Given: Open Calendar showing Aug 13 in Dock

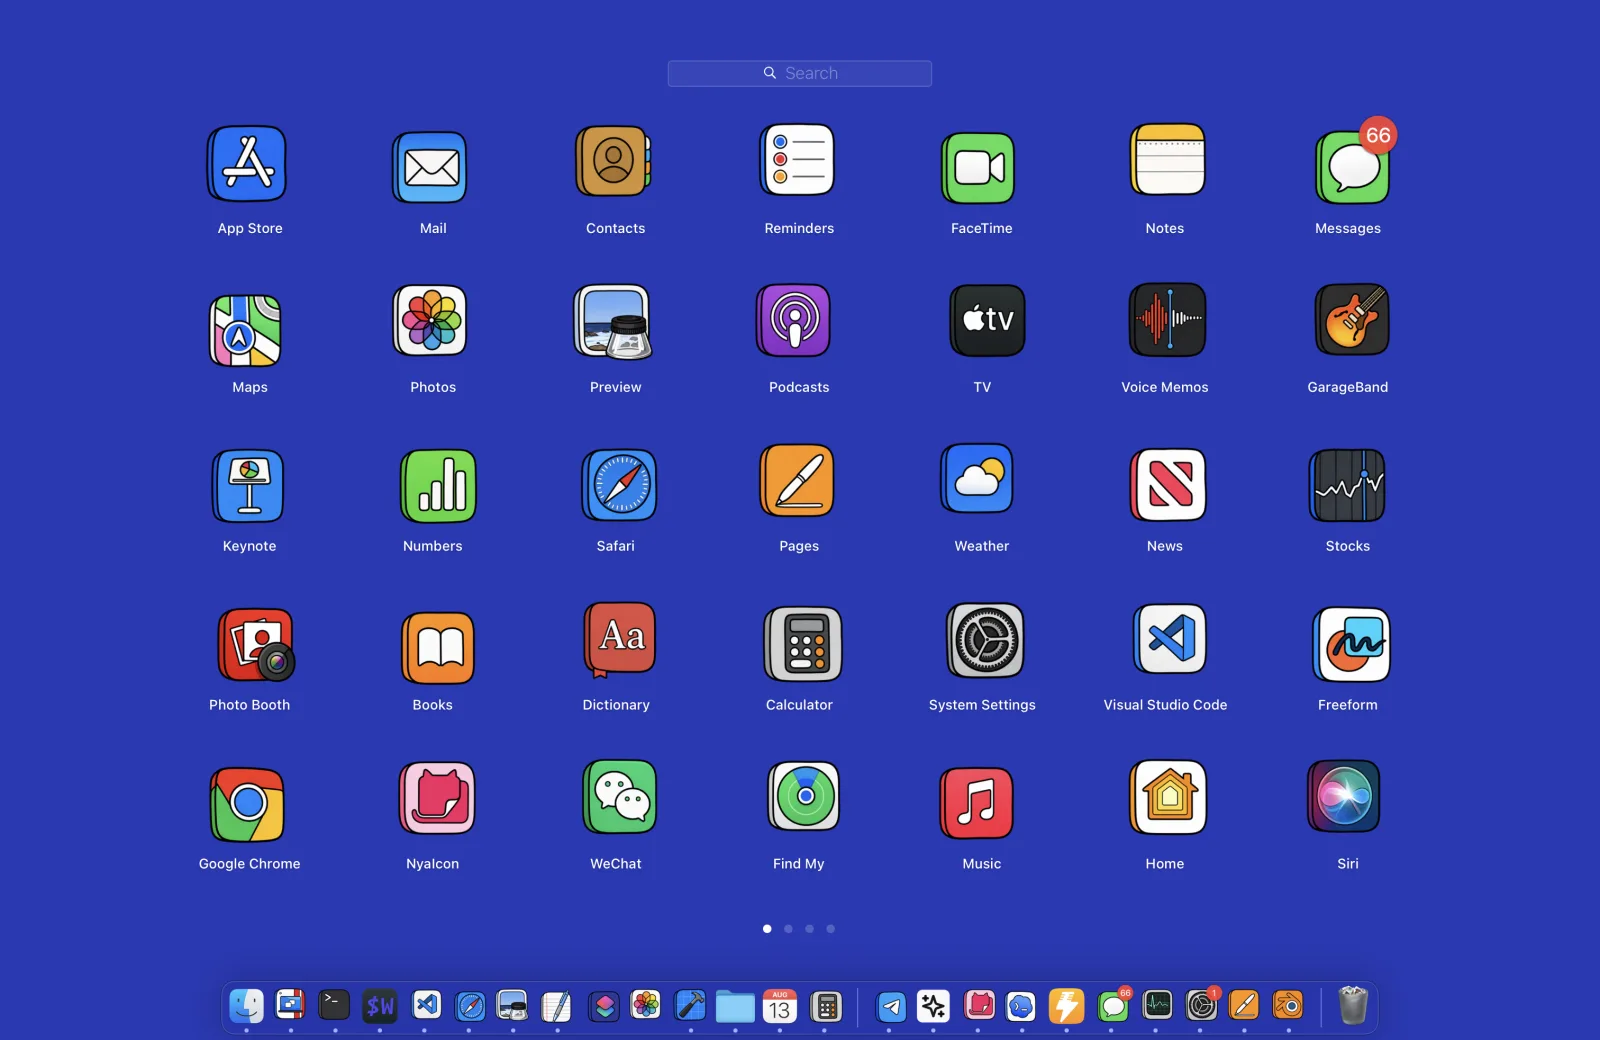Looking at the screenshot, I should point(780,1006).
